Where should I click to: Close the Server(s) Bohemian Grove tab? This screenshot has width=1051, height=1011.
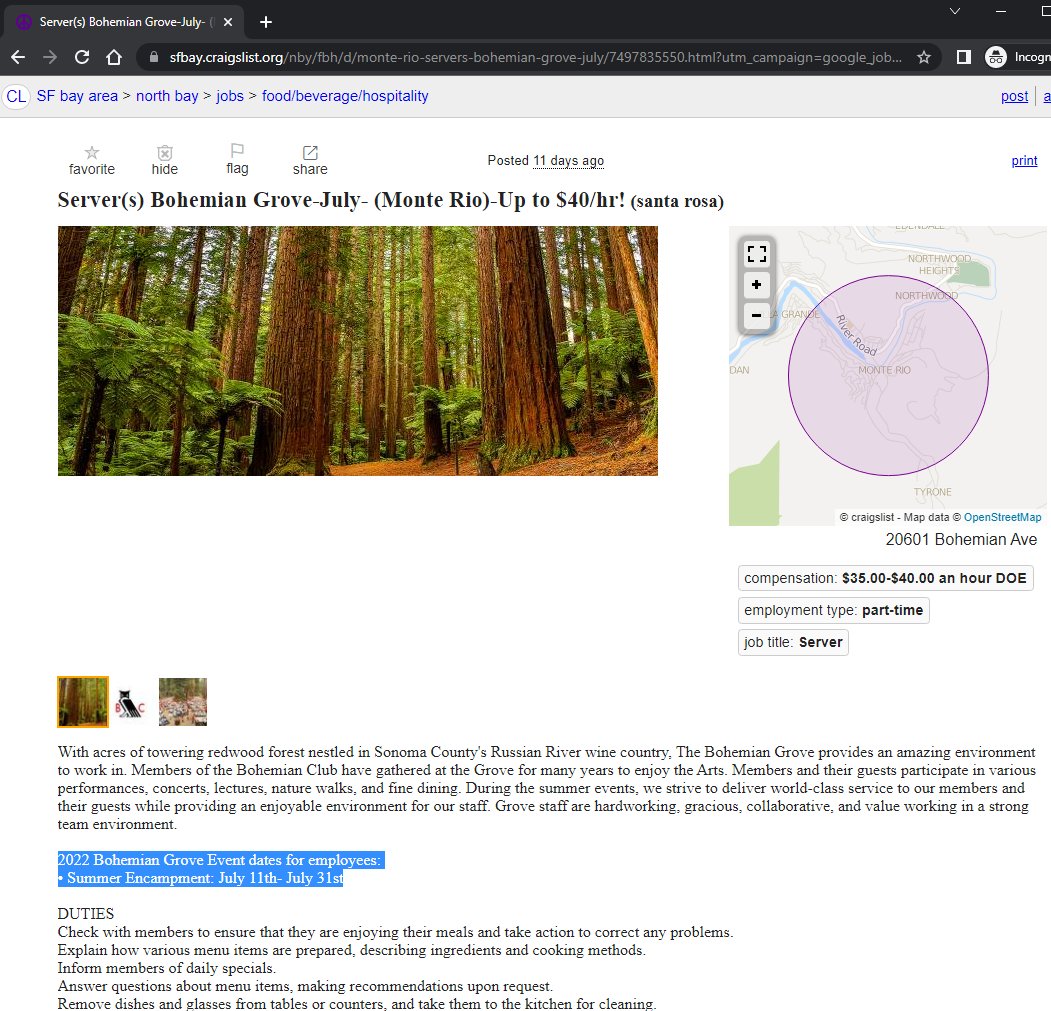click(x=228, y=22)
